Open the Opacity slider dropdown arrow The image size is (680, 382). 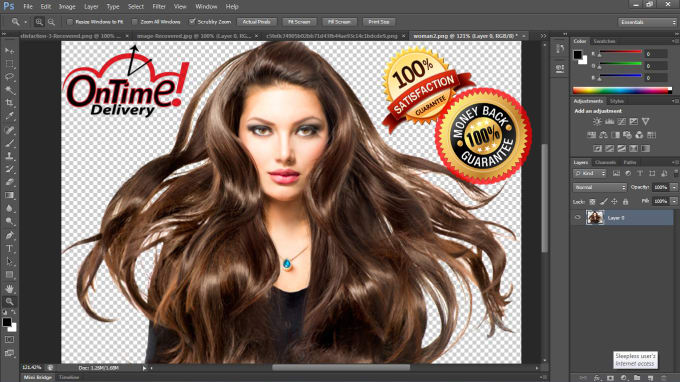click(x=674, y=187)
